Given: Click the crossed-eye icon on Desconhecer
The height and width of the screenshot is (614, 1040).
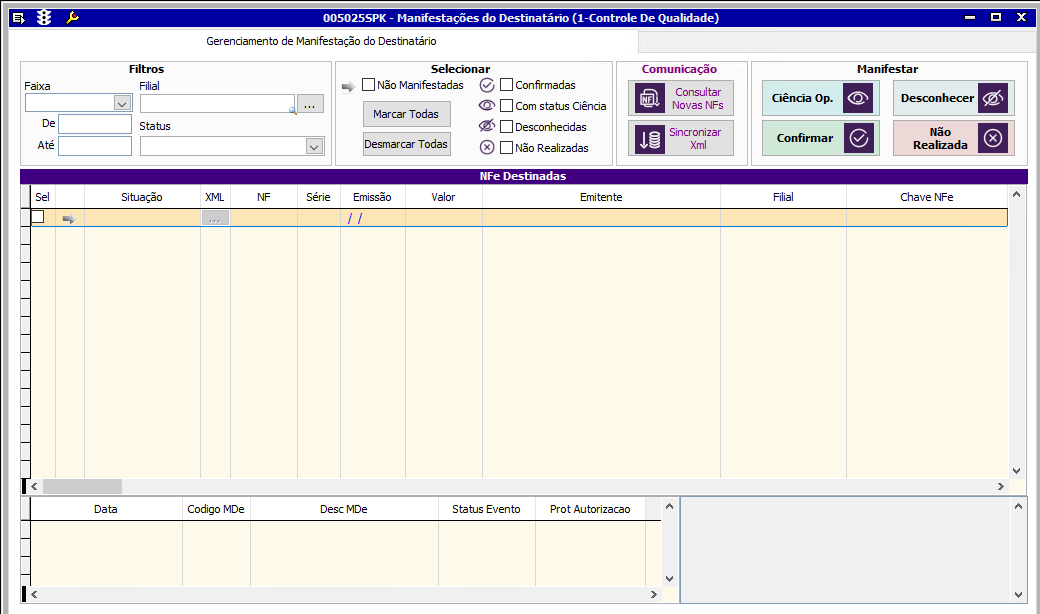Looking at the screenshot, I should [x=992, y=98].
